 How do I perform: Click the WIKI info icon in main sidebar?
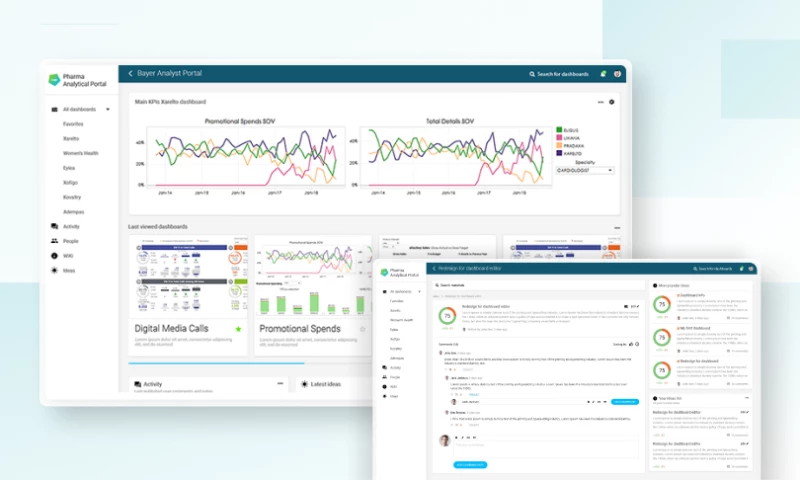(55, 256)
